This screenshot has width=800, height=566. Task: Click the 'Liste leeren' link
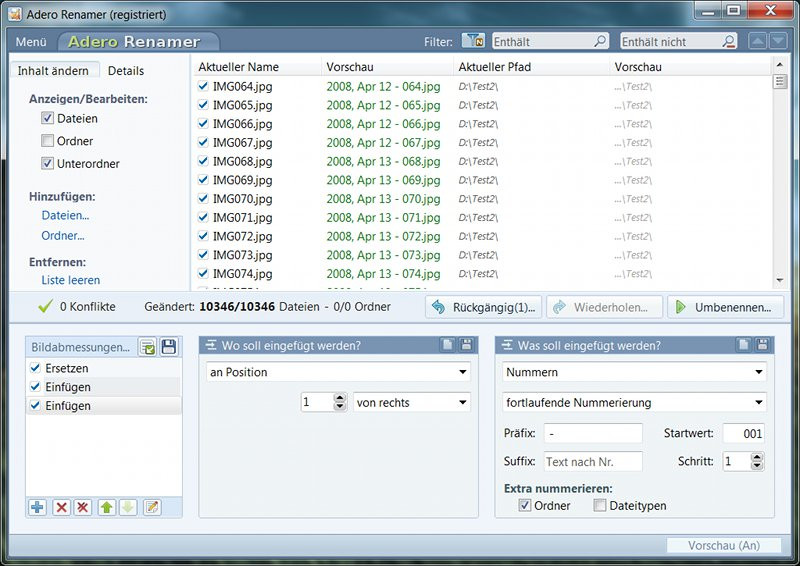click(x=70, y=280)
